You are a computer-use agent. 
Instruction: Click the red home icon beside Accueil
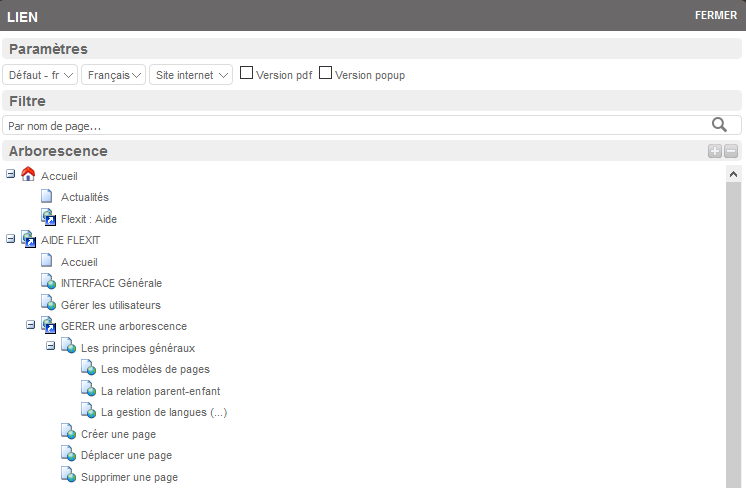point(28,174)
